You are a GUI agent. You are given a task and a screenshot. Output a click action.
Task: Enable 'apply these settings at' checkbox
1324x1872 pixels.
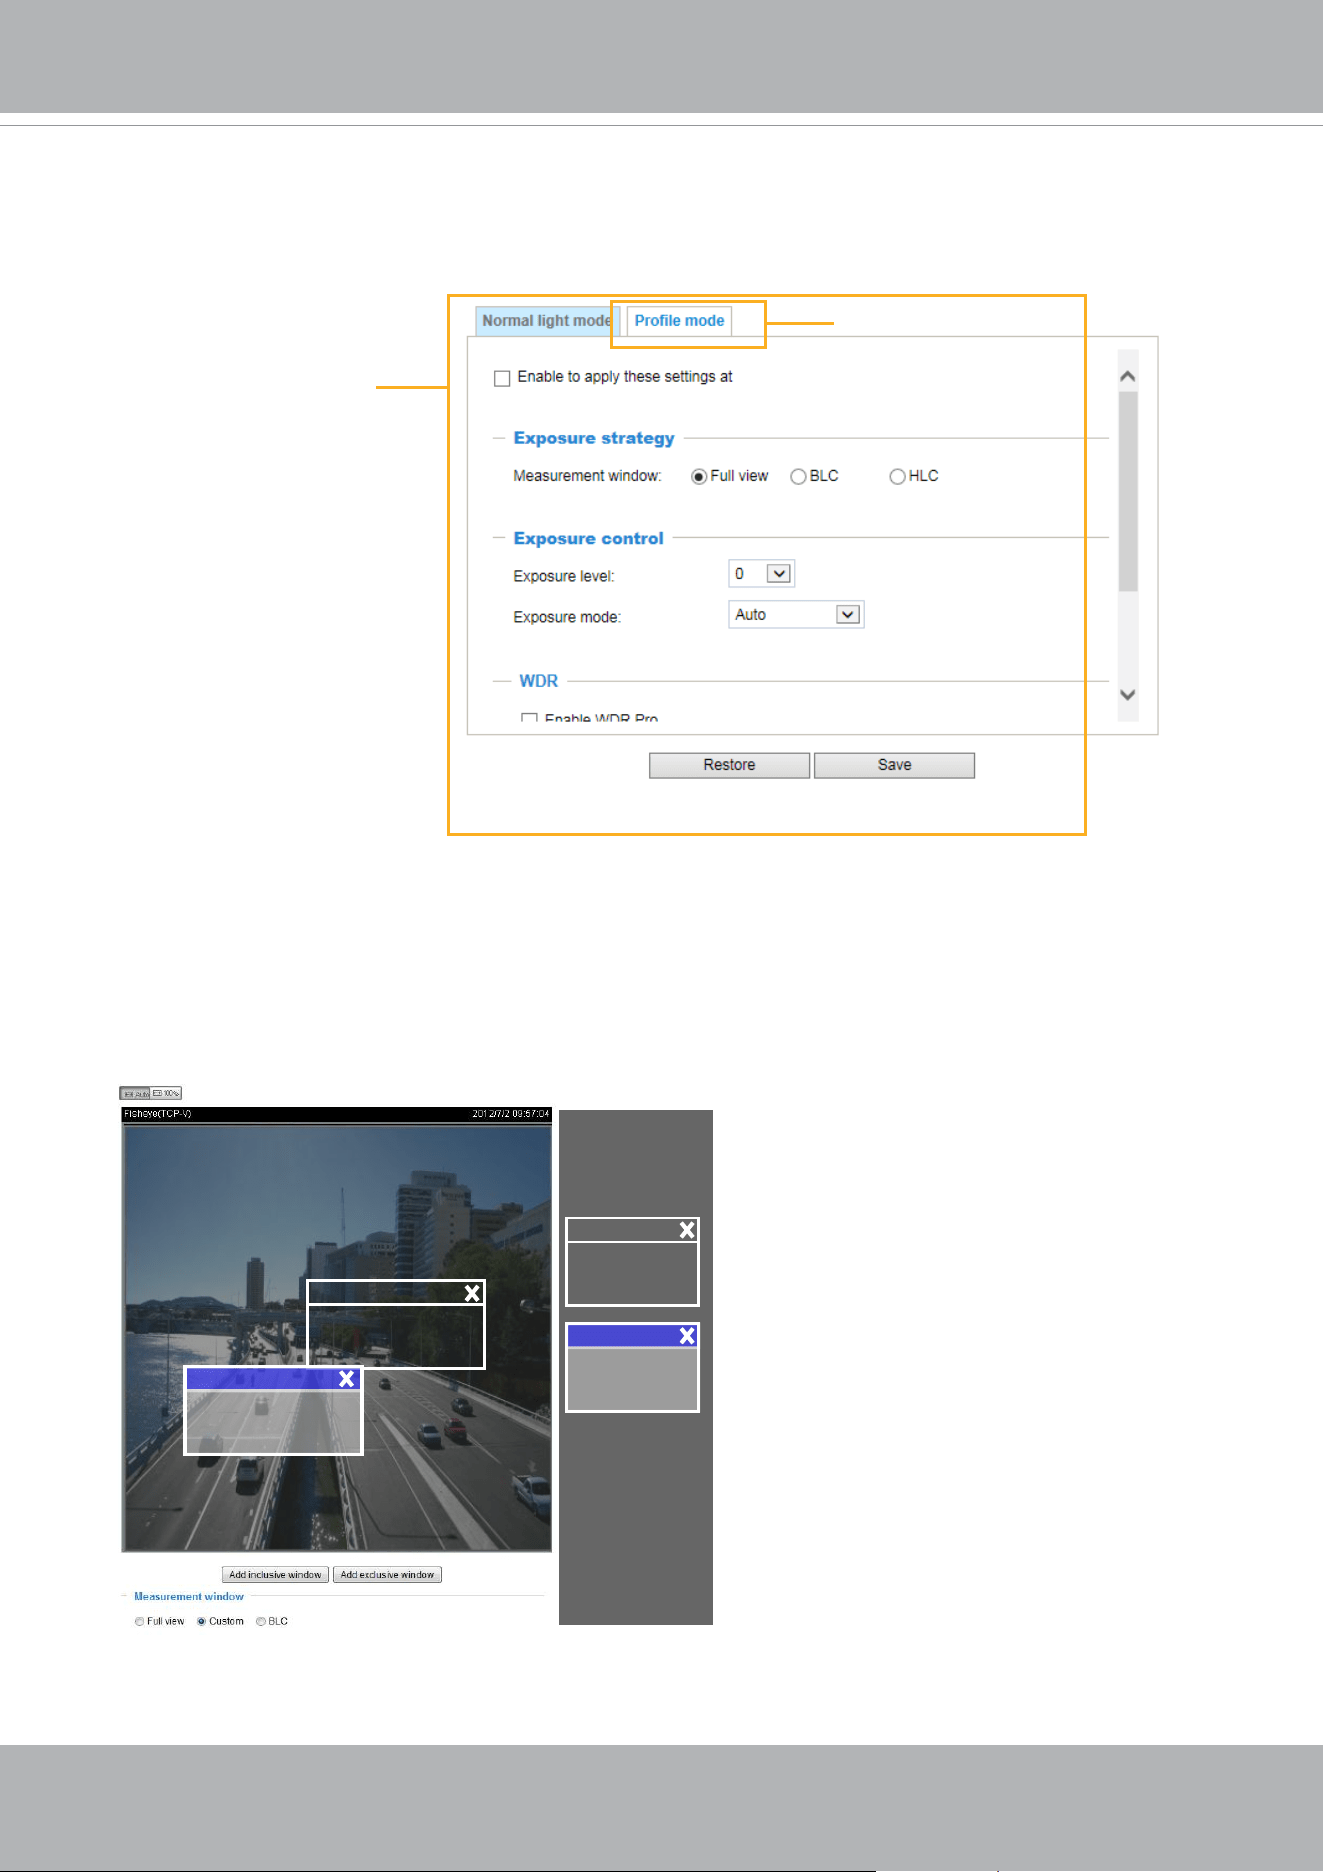point(502,378)
